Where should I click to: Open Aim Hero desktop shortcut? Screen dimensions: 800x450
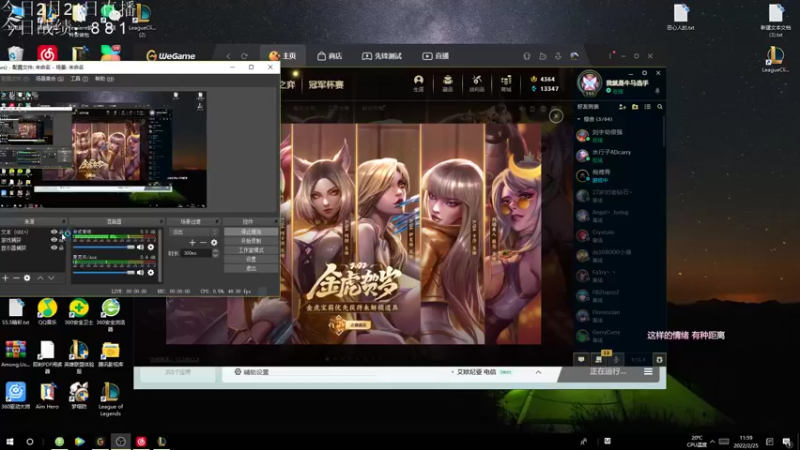click(x=47, y=396)
